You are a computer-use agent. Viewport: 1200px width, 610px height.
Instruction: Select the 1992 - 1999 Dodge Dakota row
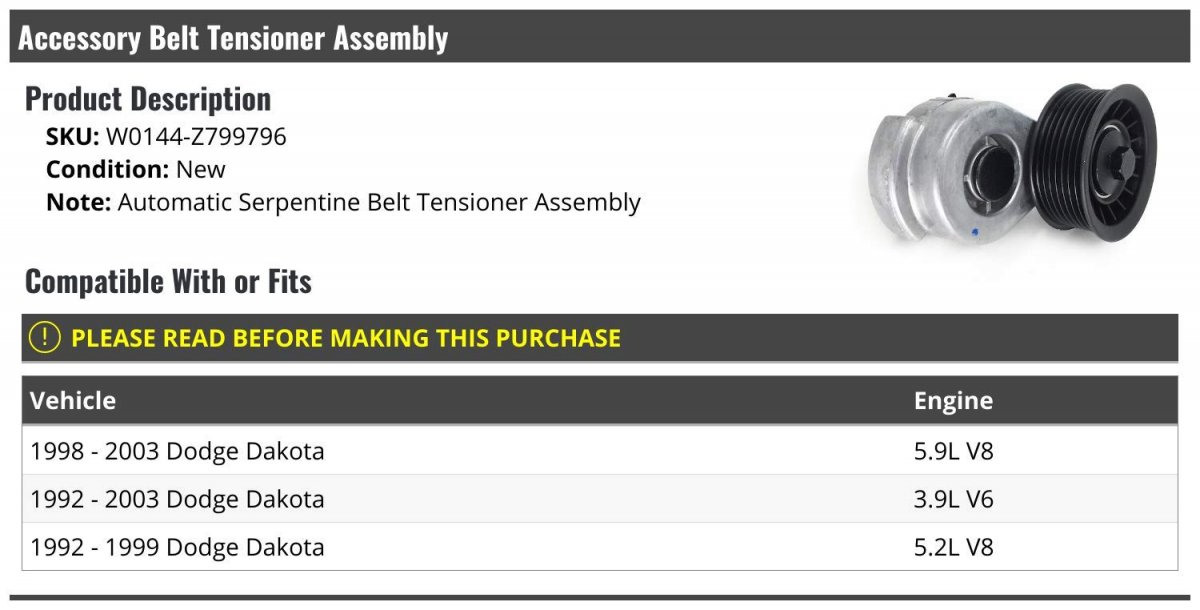pos(600,546)
